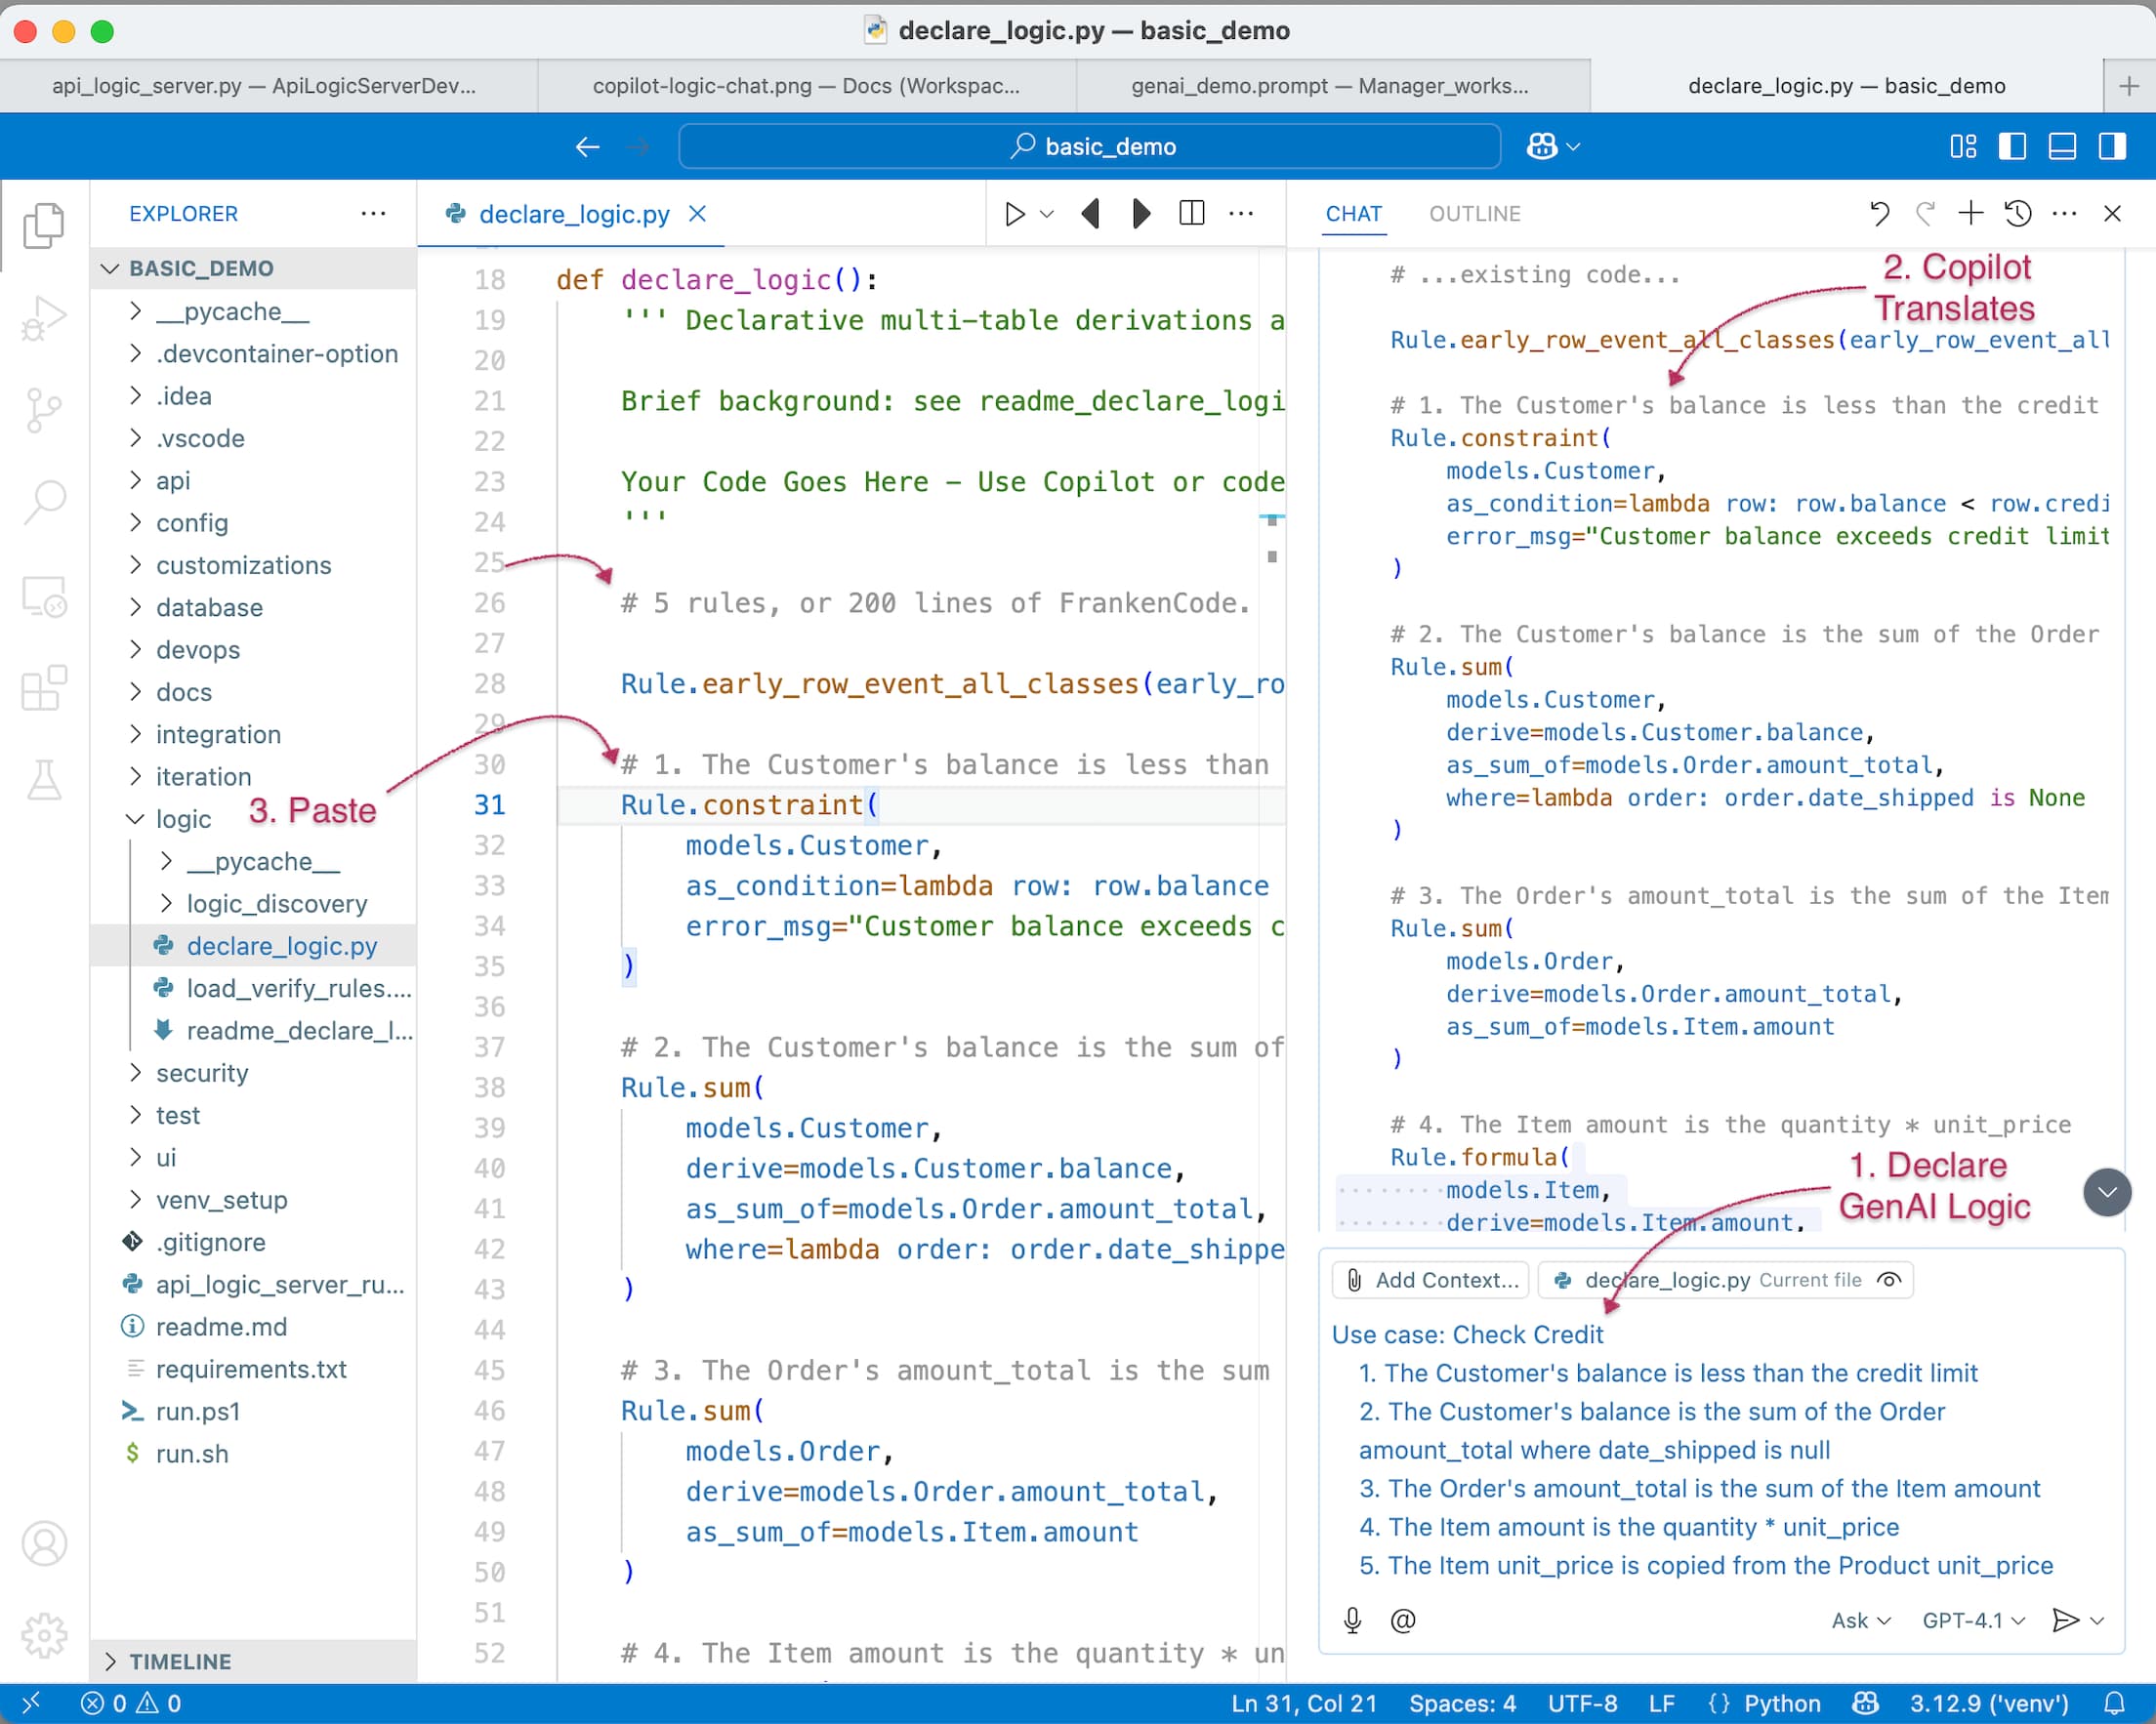Open the Explorer view in activity bar
This screenshot has height=1724, width=2156.
click(44, 225)
